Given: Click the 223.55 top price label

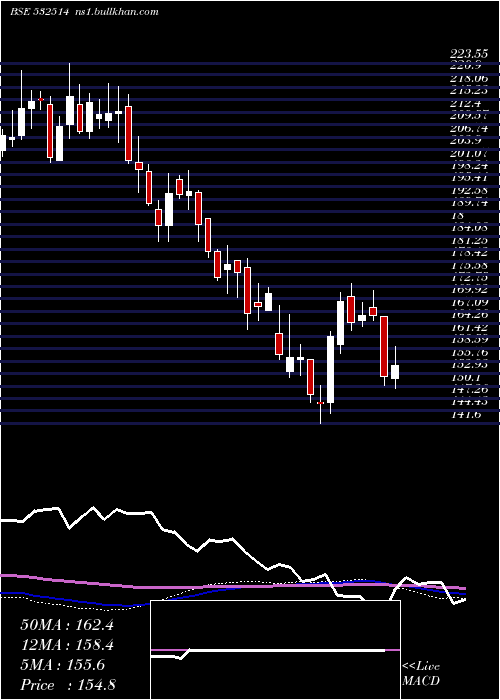Looking at the screenshot, I should pos(470,54).
